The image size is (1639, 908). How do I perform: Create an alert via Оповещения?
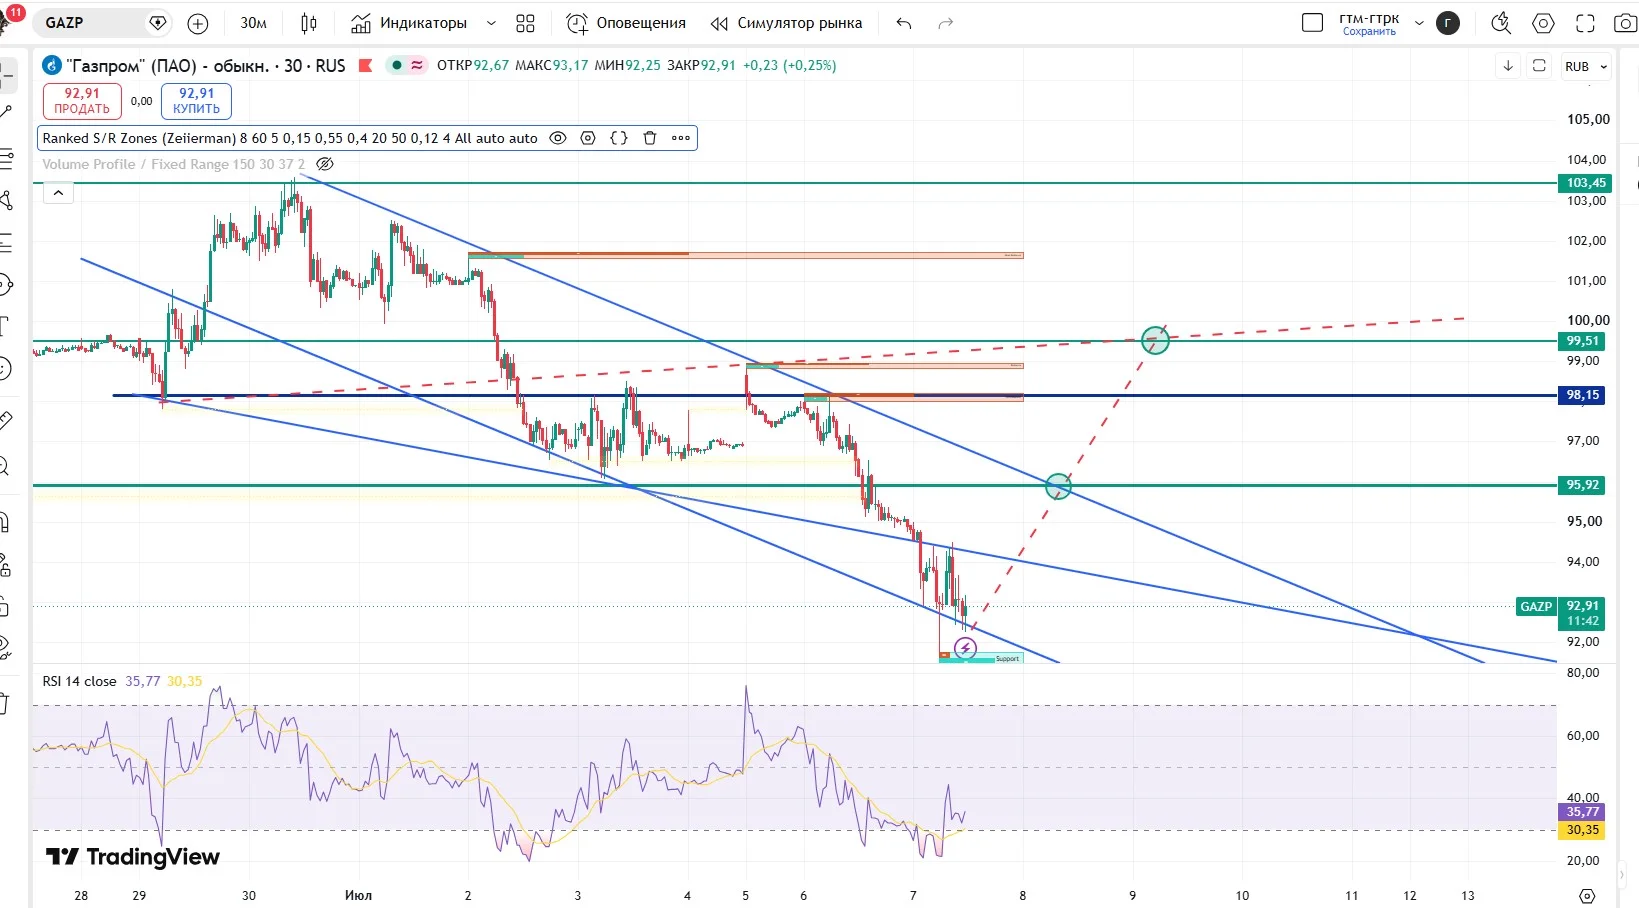click(x=626, y=23)
